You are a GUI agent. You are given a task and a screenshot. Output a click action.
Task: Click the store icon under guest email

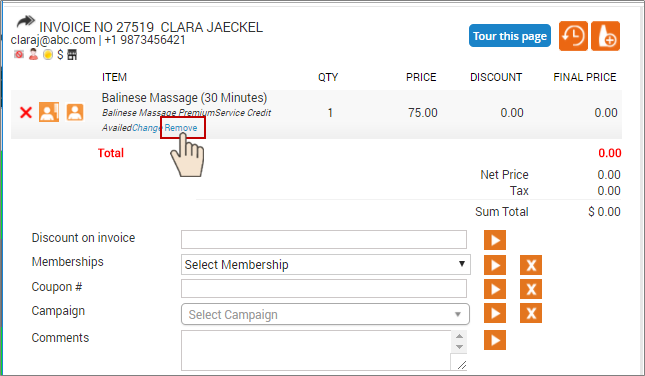[x=72, y=54]
